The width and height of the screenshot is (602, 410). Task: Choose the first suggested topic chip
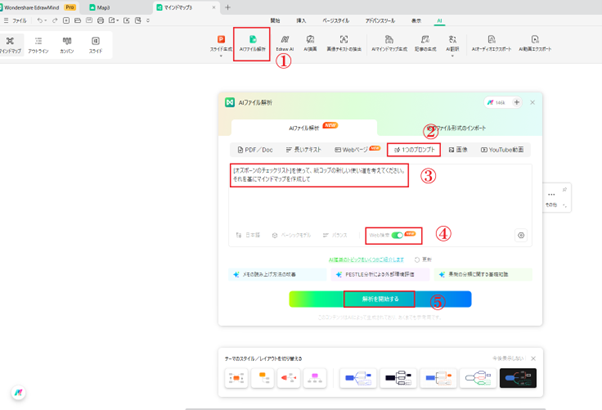277,274
